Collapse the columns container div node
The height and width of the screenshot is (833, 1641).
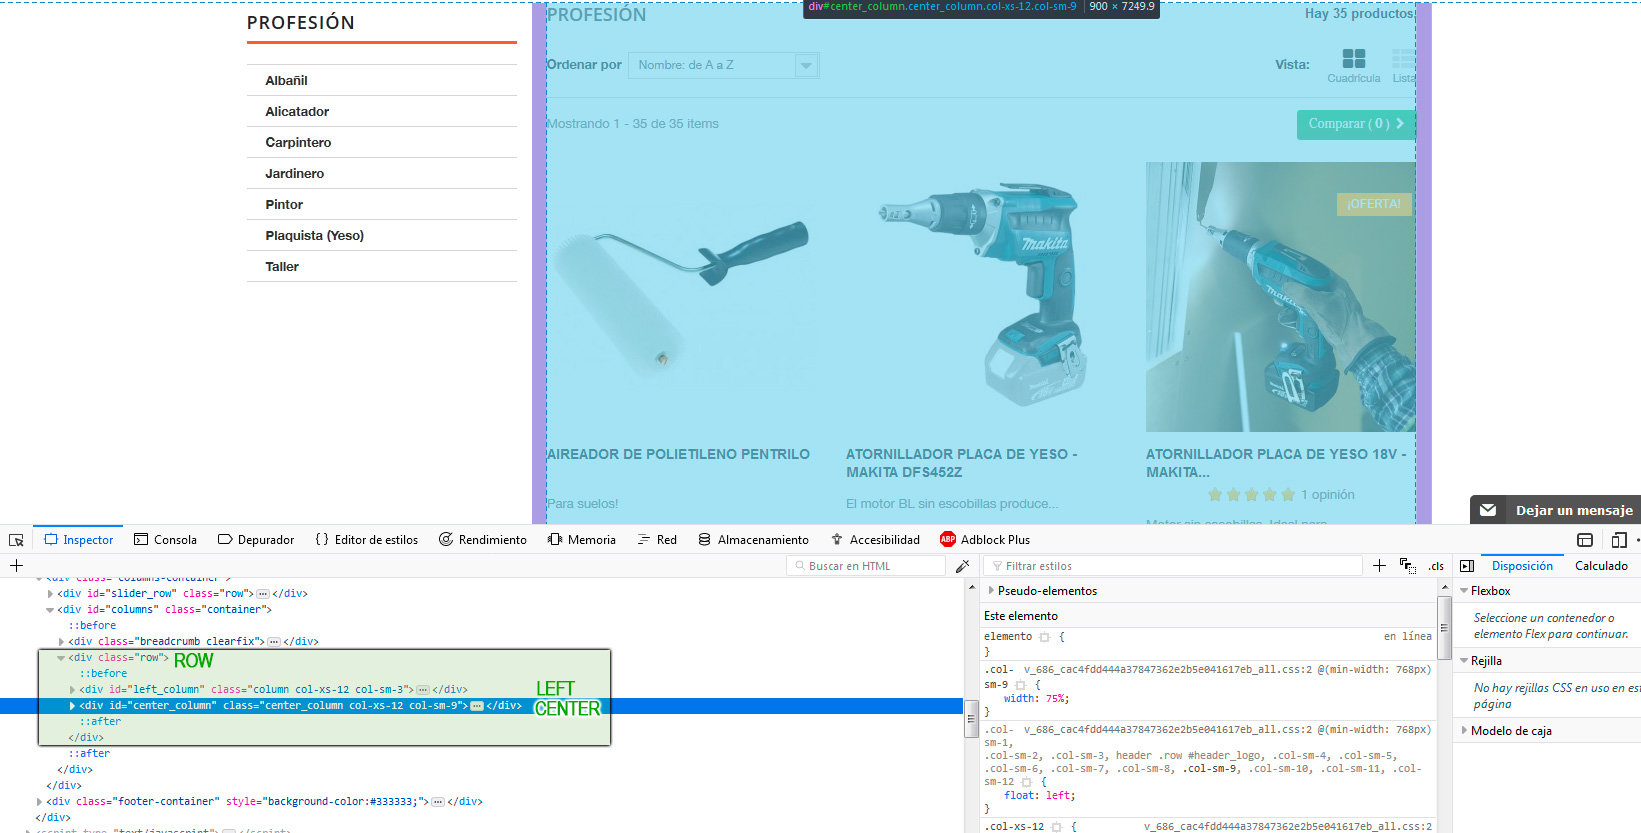click(50, 610)
